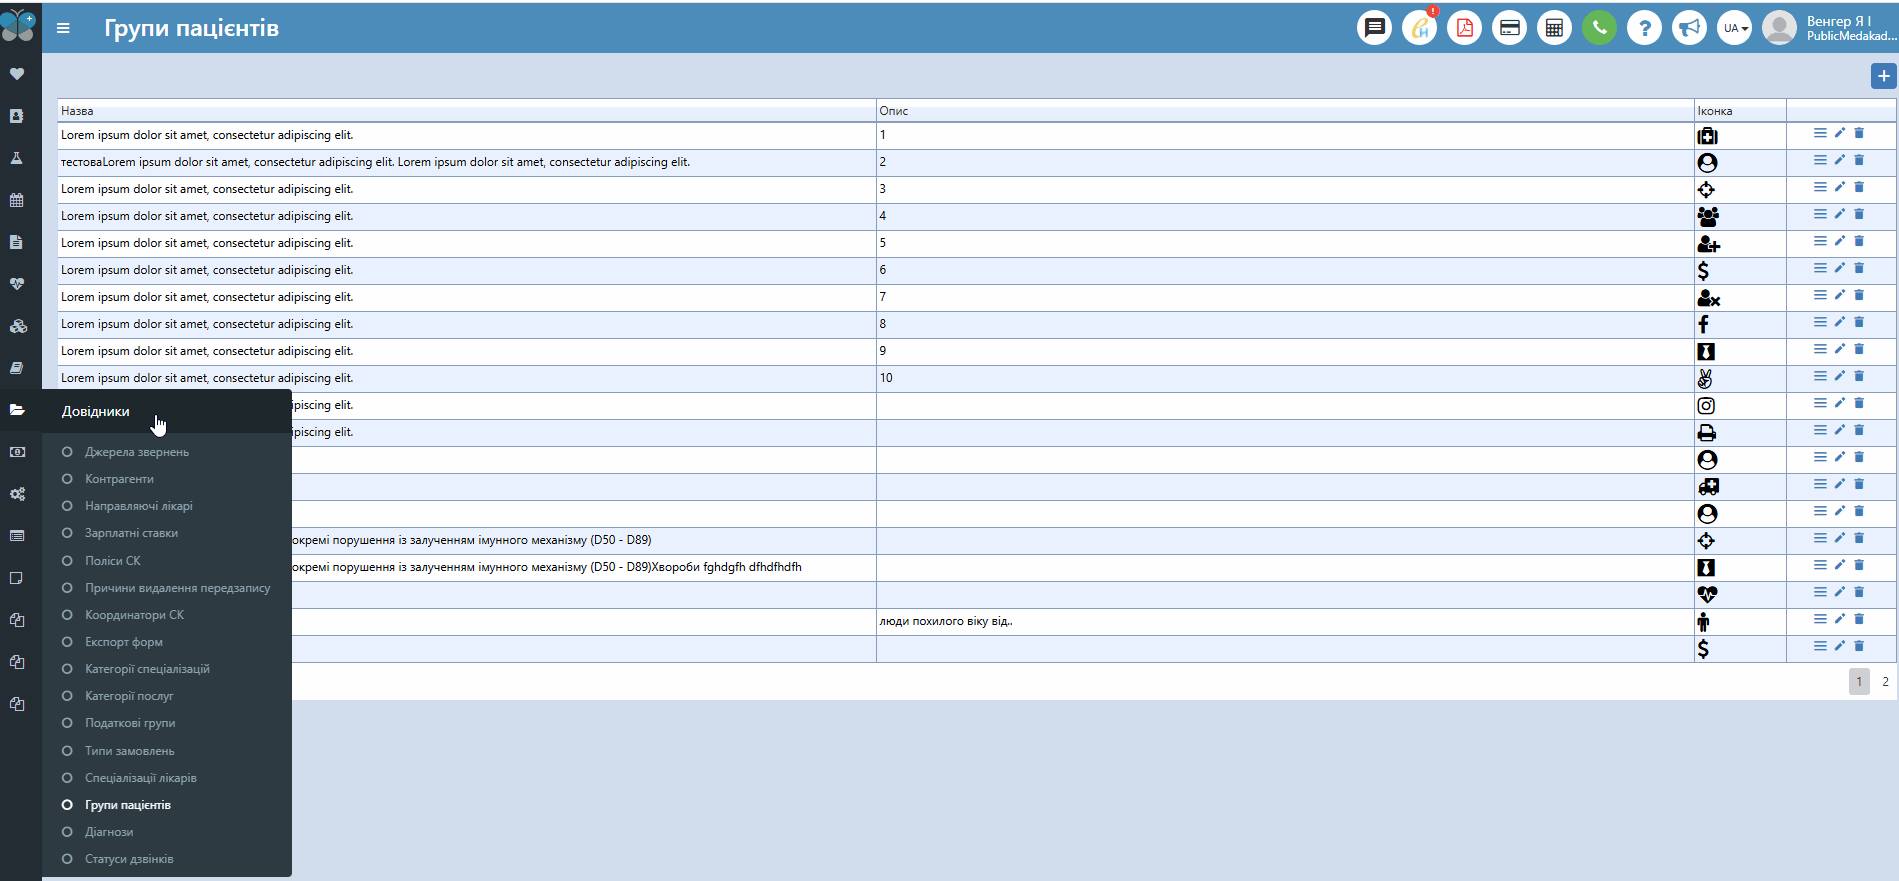Click the green phone call button
The image size is (1899, 881).
tap(1599, 28)
